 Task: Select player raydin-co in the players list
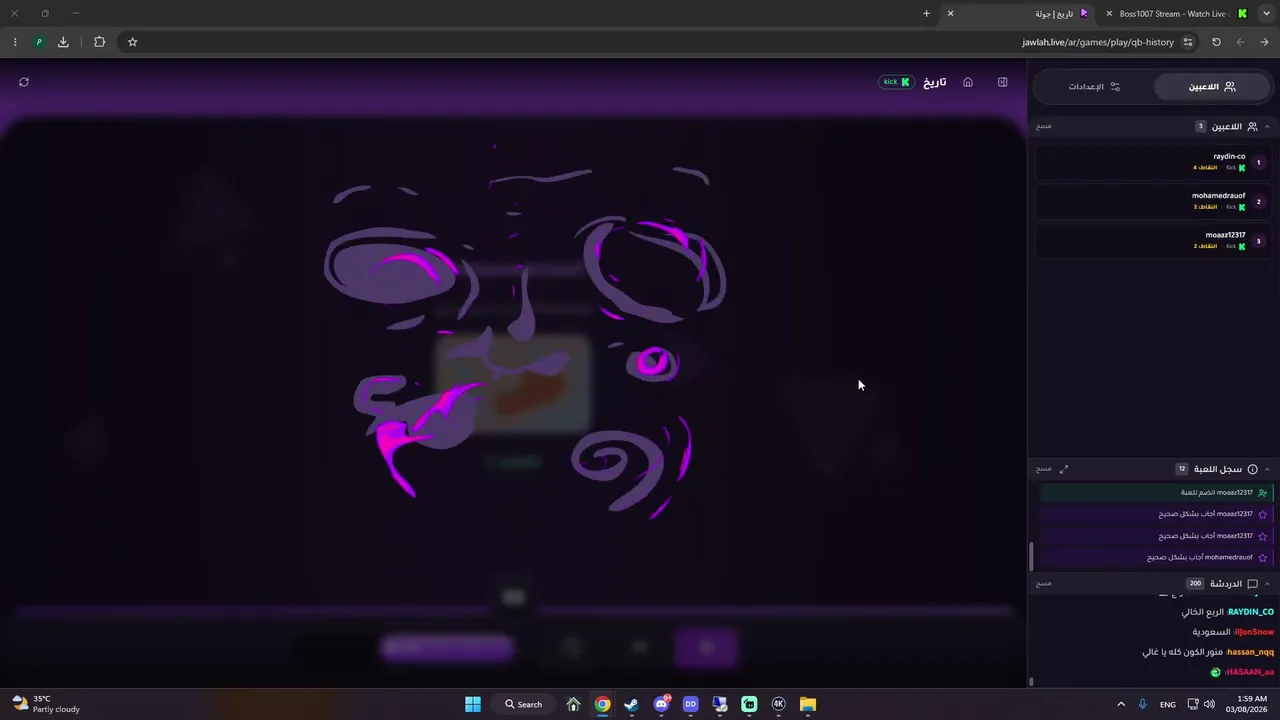pyautogui.click(x=1153, y=162)
